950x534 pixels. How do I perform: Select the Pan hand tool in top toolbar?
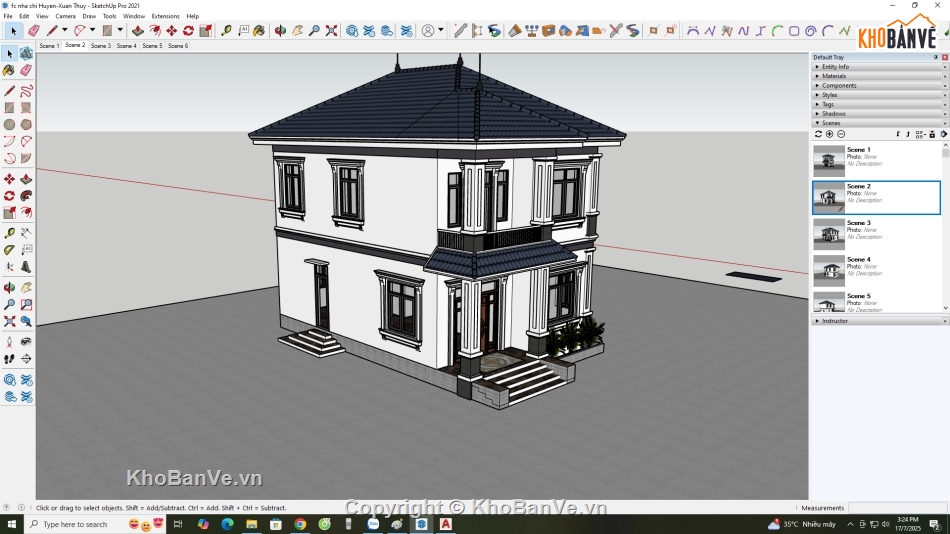pos(297,30)
